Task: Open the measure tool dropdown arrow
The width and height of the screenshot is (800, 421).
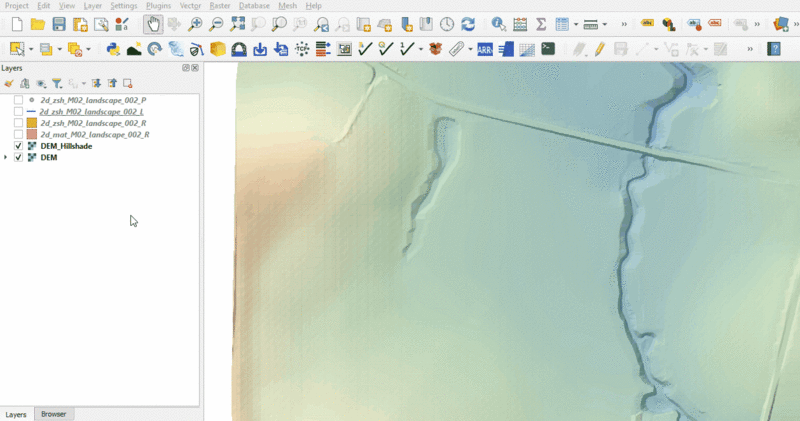Action: 605,24
